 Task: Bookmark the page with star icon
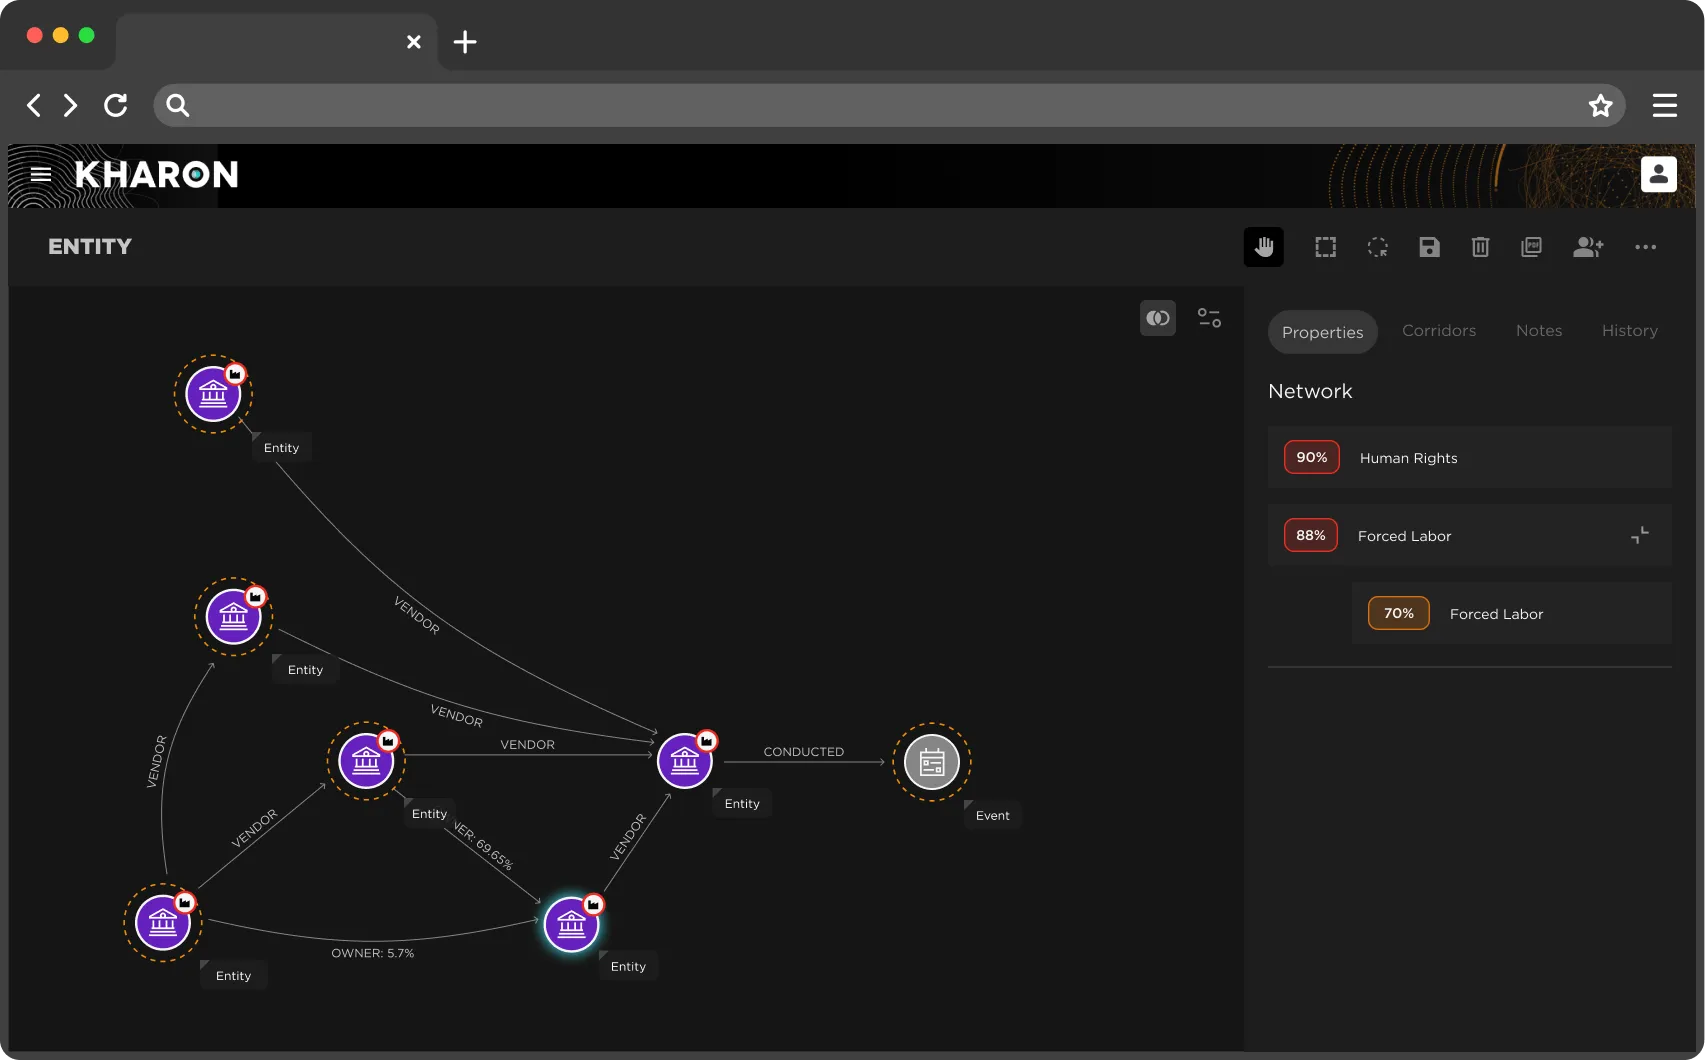(x=1600, y=105)
